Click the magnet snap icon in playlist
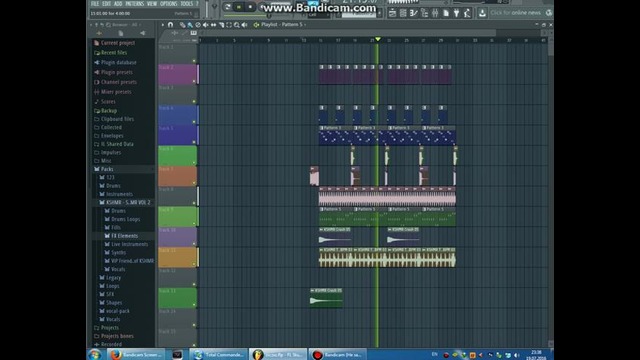This screenshot has height=360, width=640. 170,25
